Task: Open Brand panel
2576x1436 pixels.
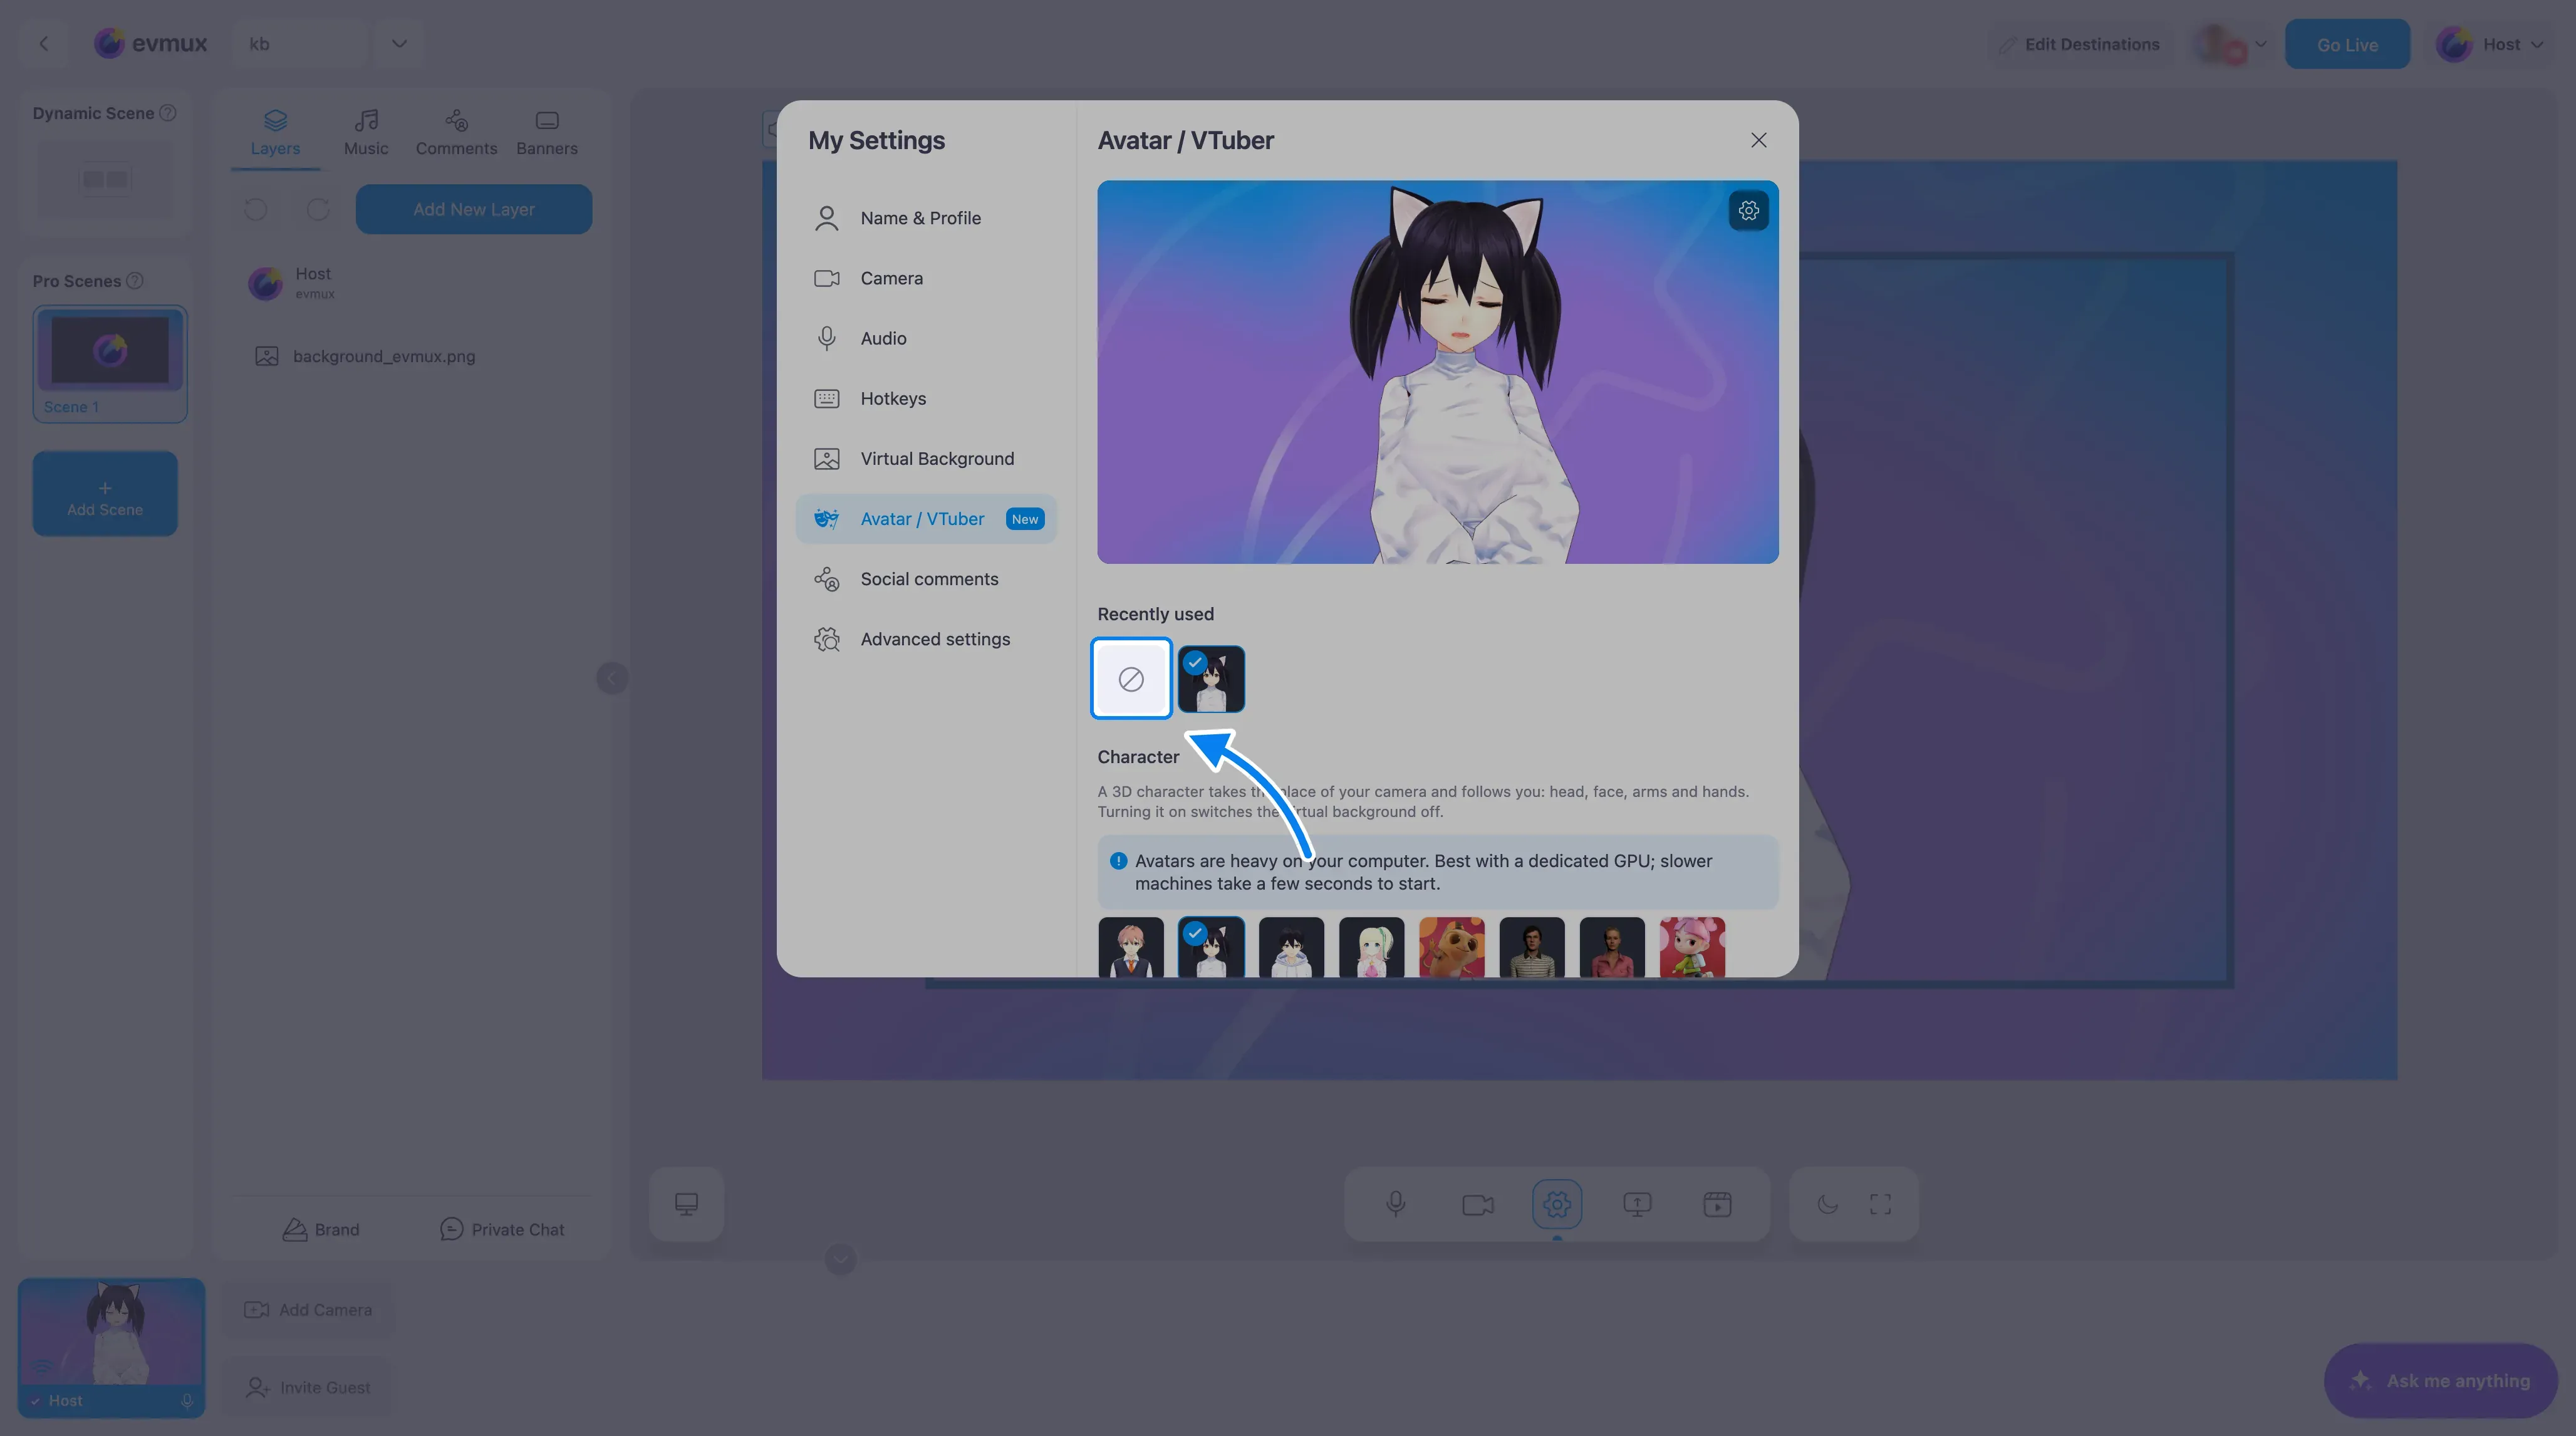Action: [x=320, y=1229]
